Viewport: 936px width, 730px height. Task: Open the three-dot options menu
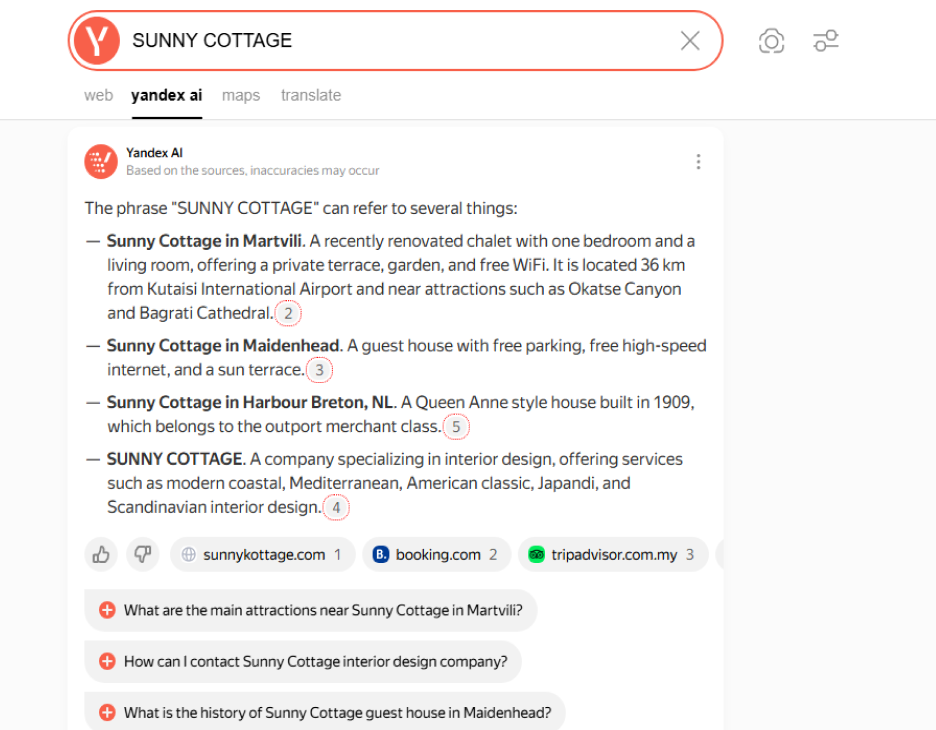(698, 162)
